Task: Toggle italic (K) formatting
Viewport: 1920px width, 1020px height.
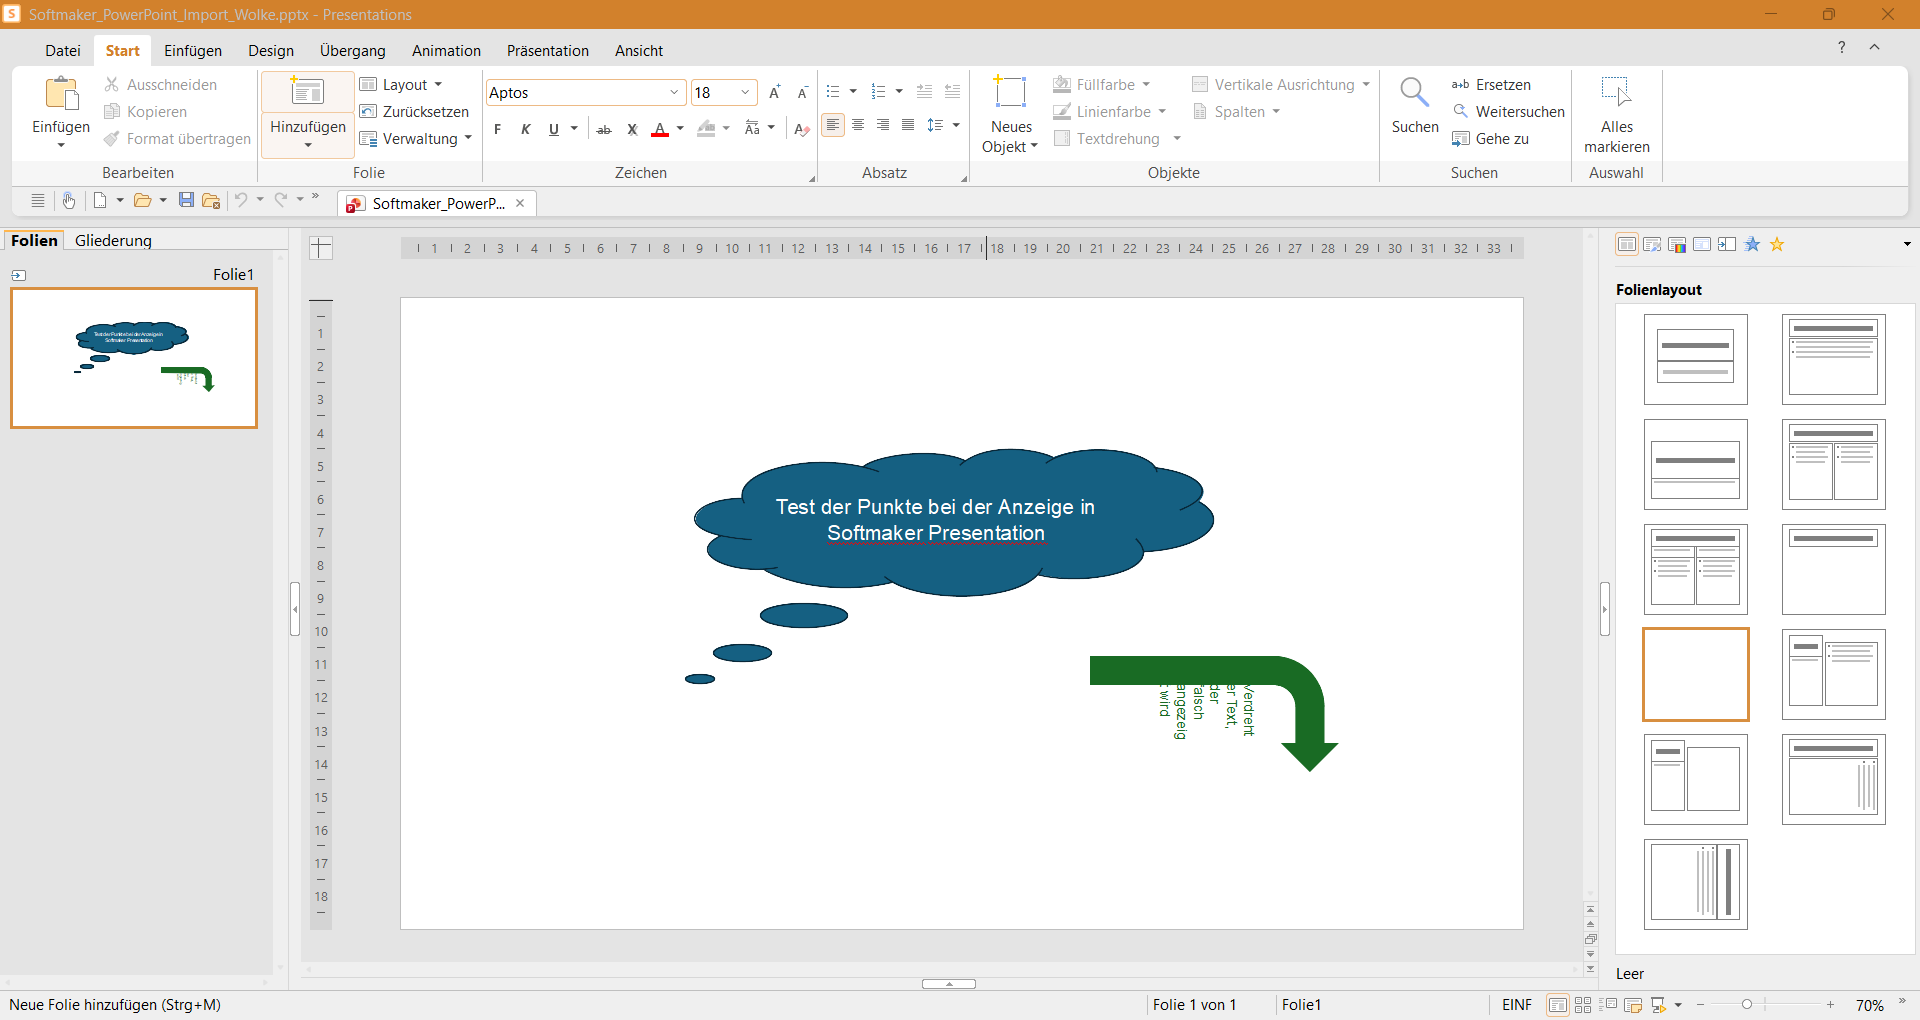Action: (x=526, y=129)
